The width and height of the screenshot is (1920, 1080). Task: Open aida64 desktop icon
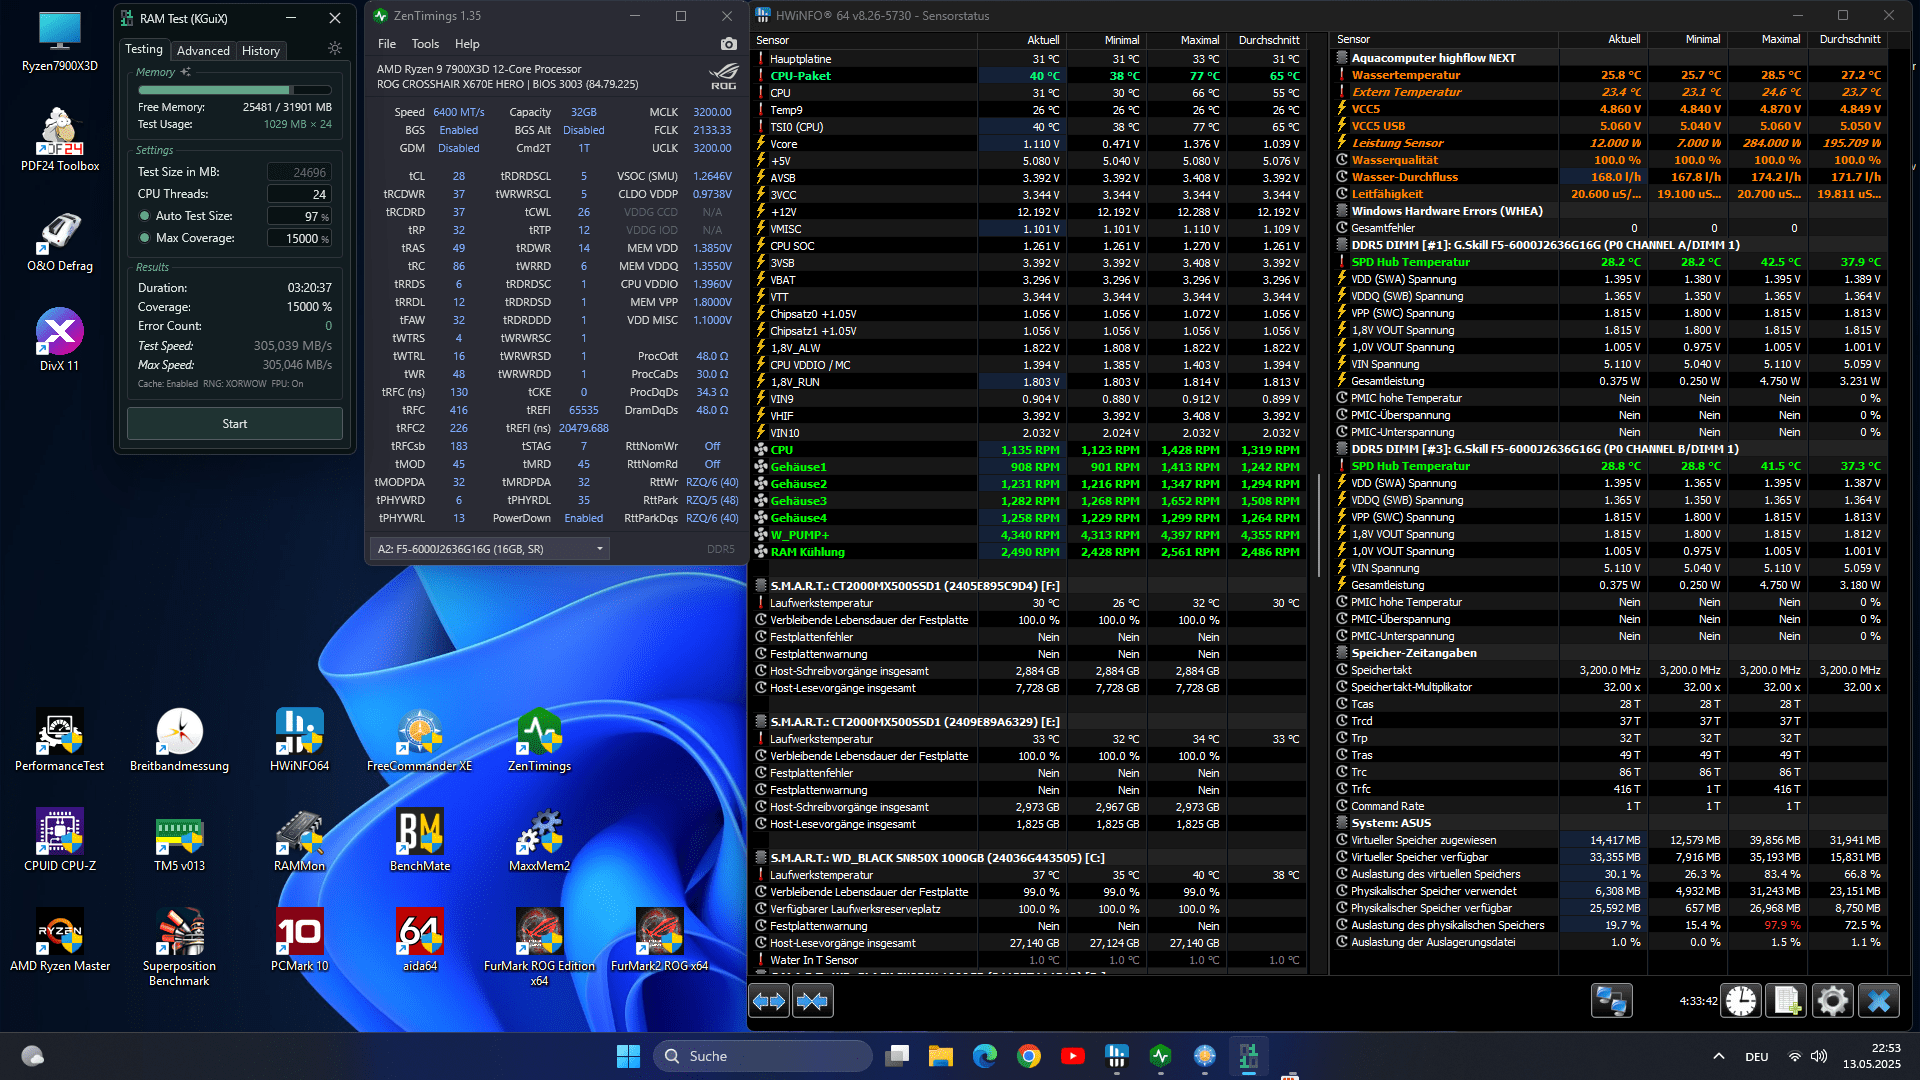coord(420,940)
